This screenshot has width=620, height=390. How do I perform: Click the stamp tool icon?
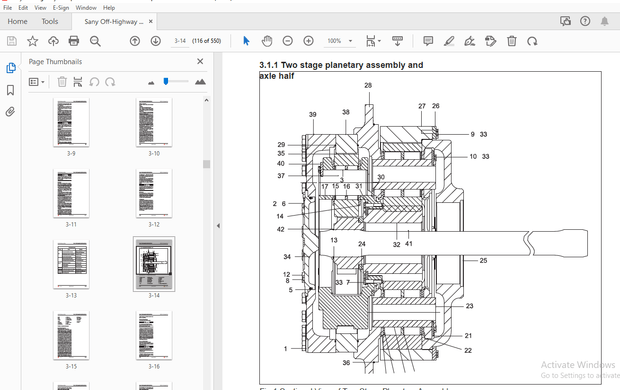[490, 41]
